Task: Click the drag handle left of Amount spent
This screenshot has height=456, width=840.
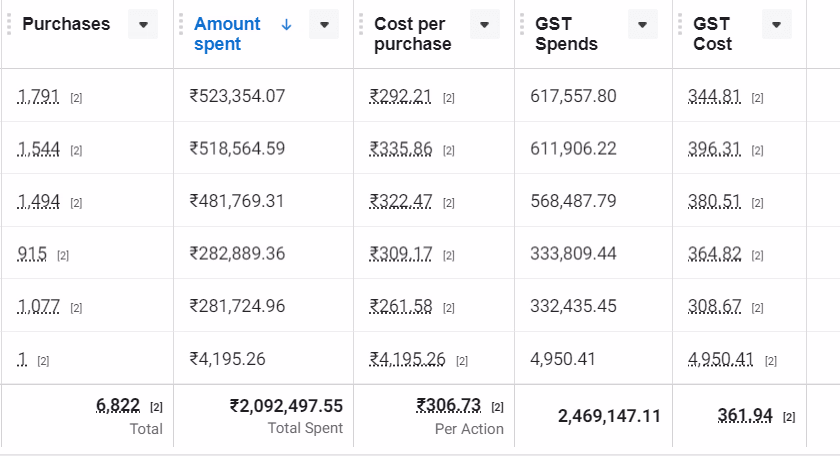Action: tap(182, 24)
